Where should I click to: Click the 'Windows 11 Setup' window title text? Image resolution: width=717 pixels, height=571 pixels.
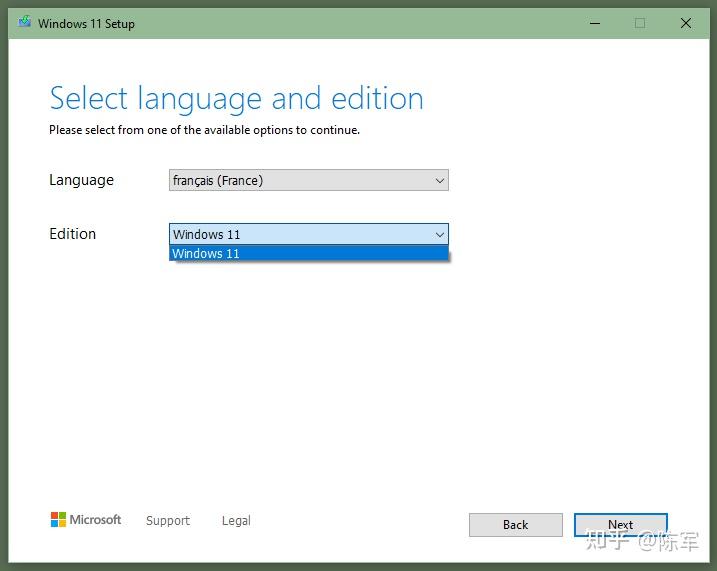pos(86,24)
